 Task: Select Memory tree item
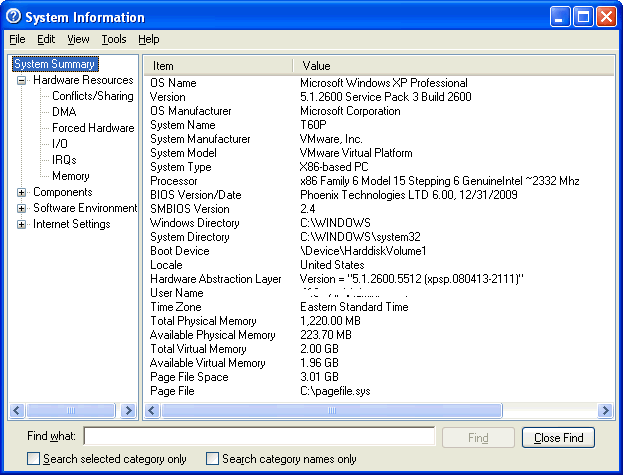(71, 176)
